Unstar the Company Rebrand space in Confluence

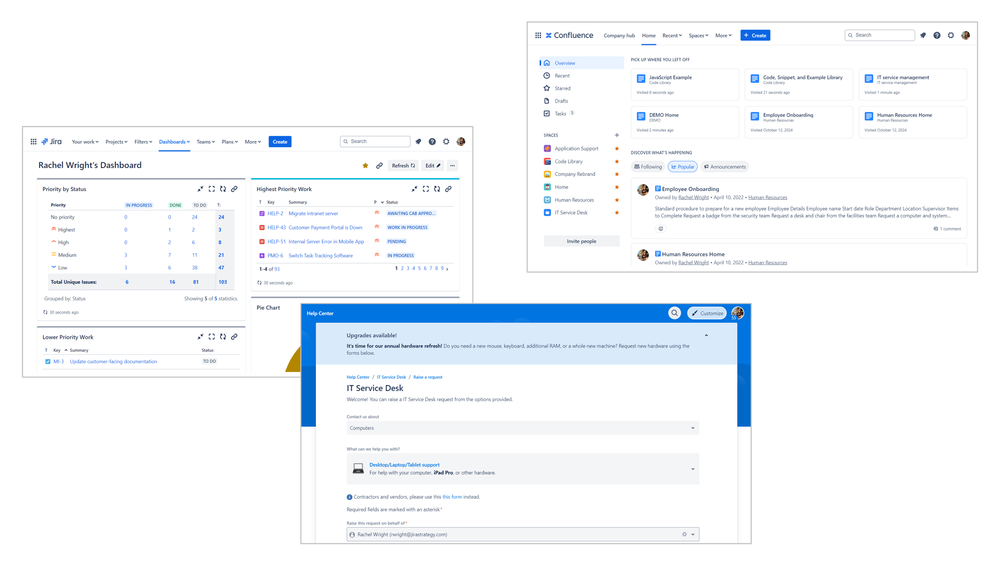(x=616, y=174)
